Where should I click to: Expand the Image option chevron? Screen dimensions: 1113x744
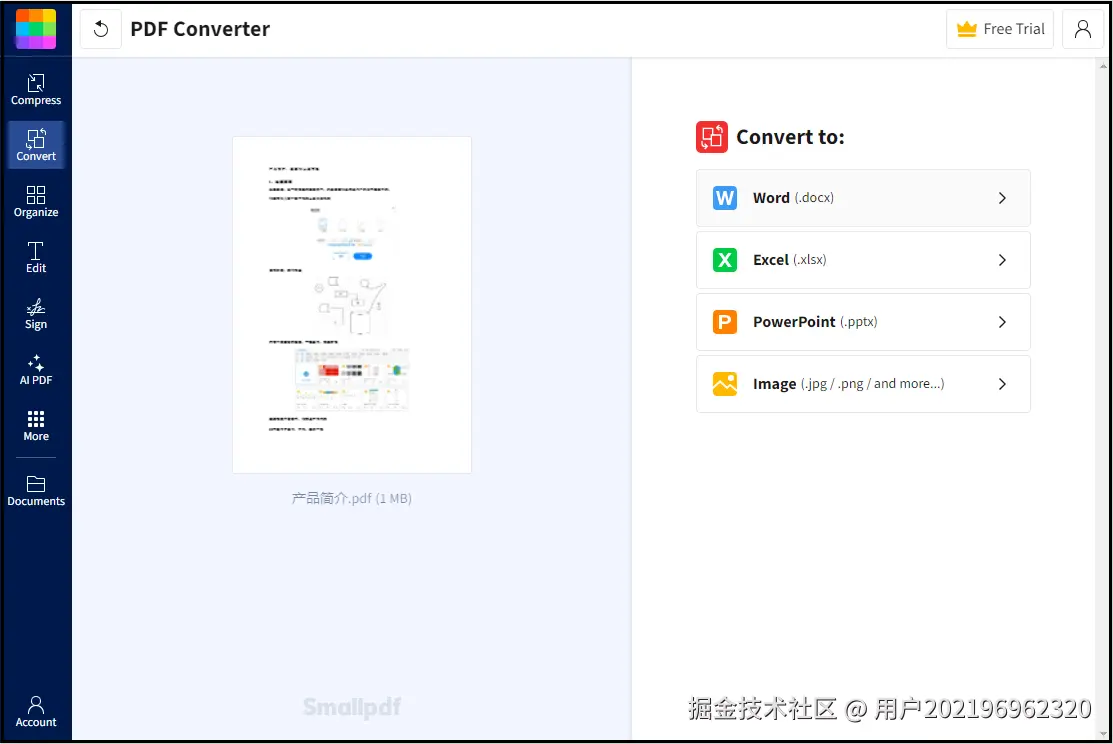coord(1002,384)
